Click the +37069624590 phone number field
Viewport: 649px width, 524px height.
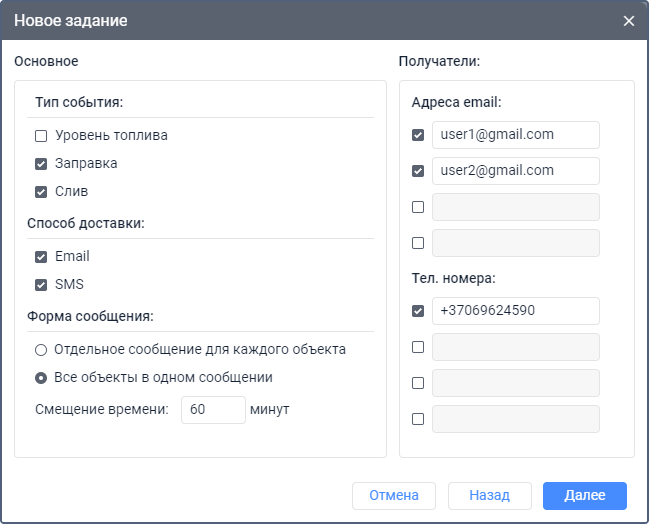tap(515, 311)
